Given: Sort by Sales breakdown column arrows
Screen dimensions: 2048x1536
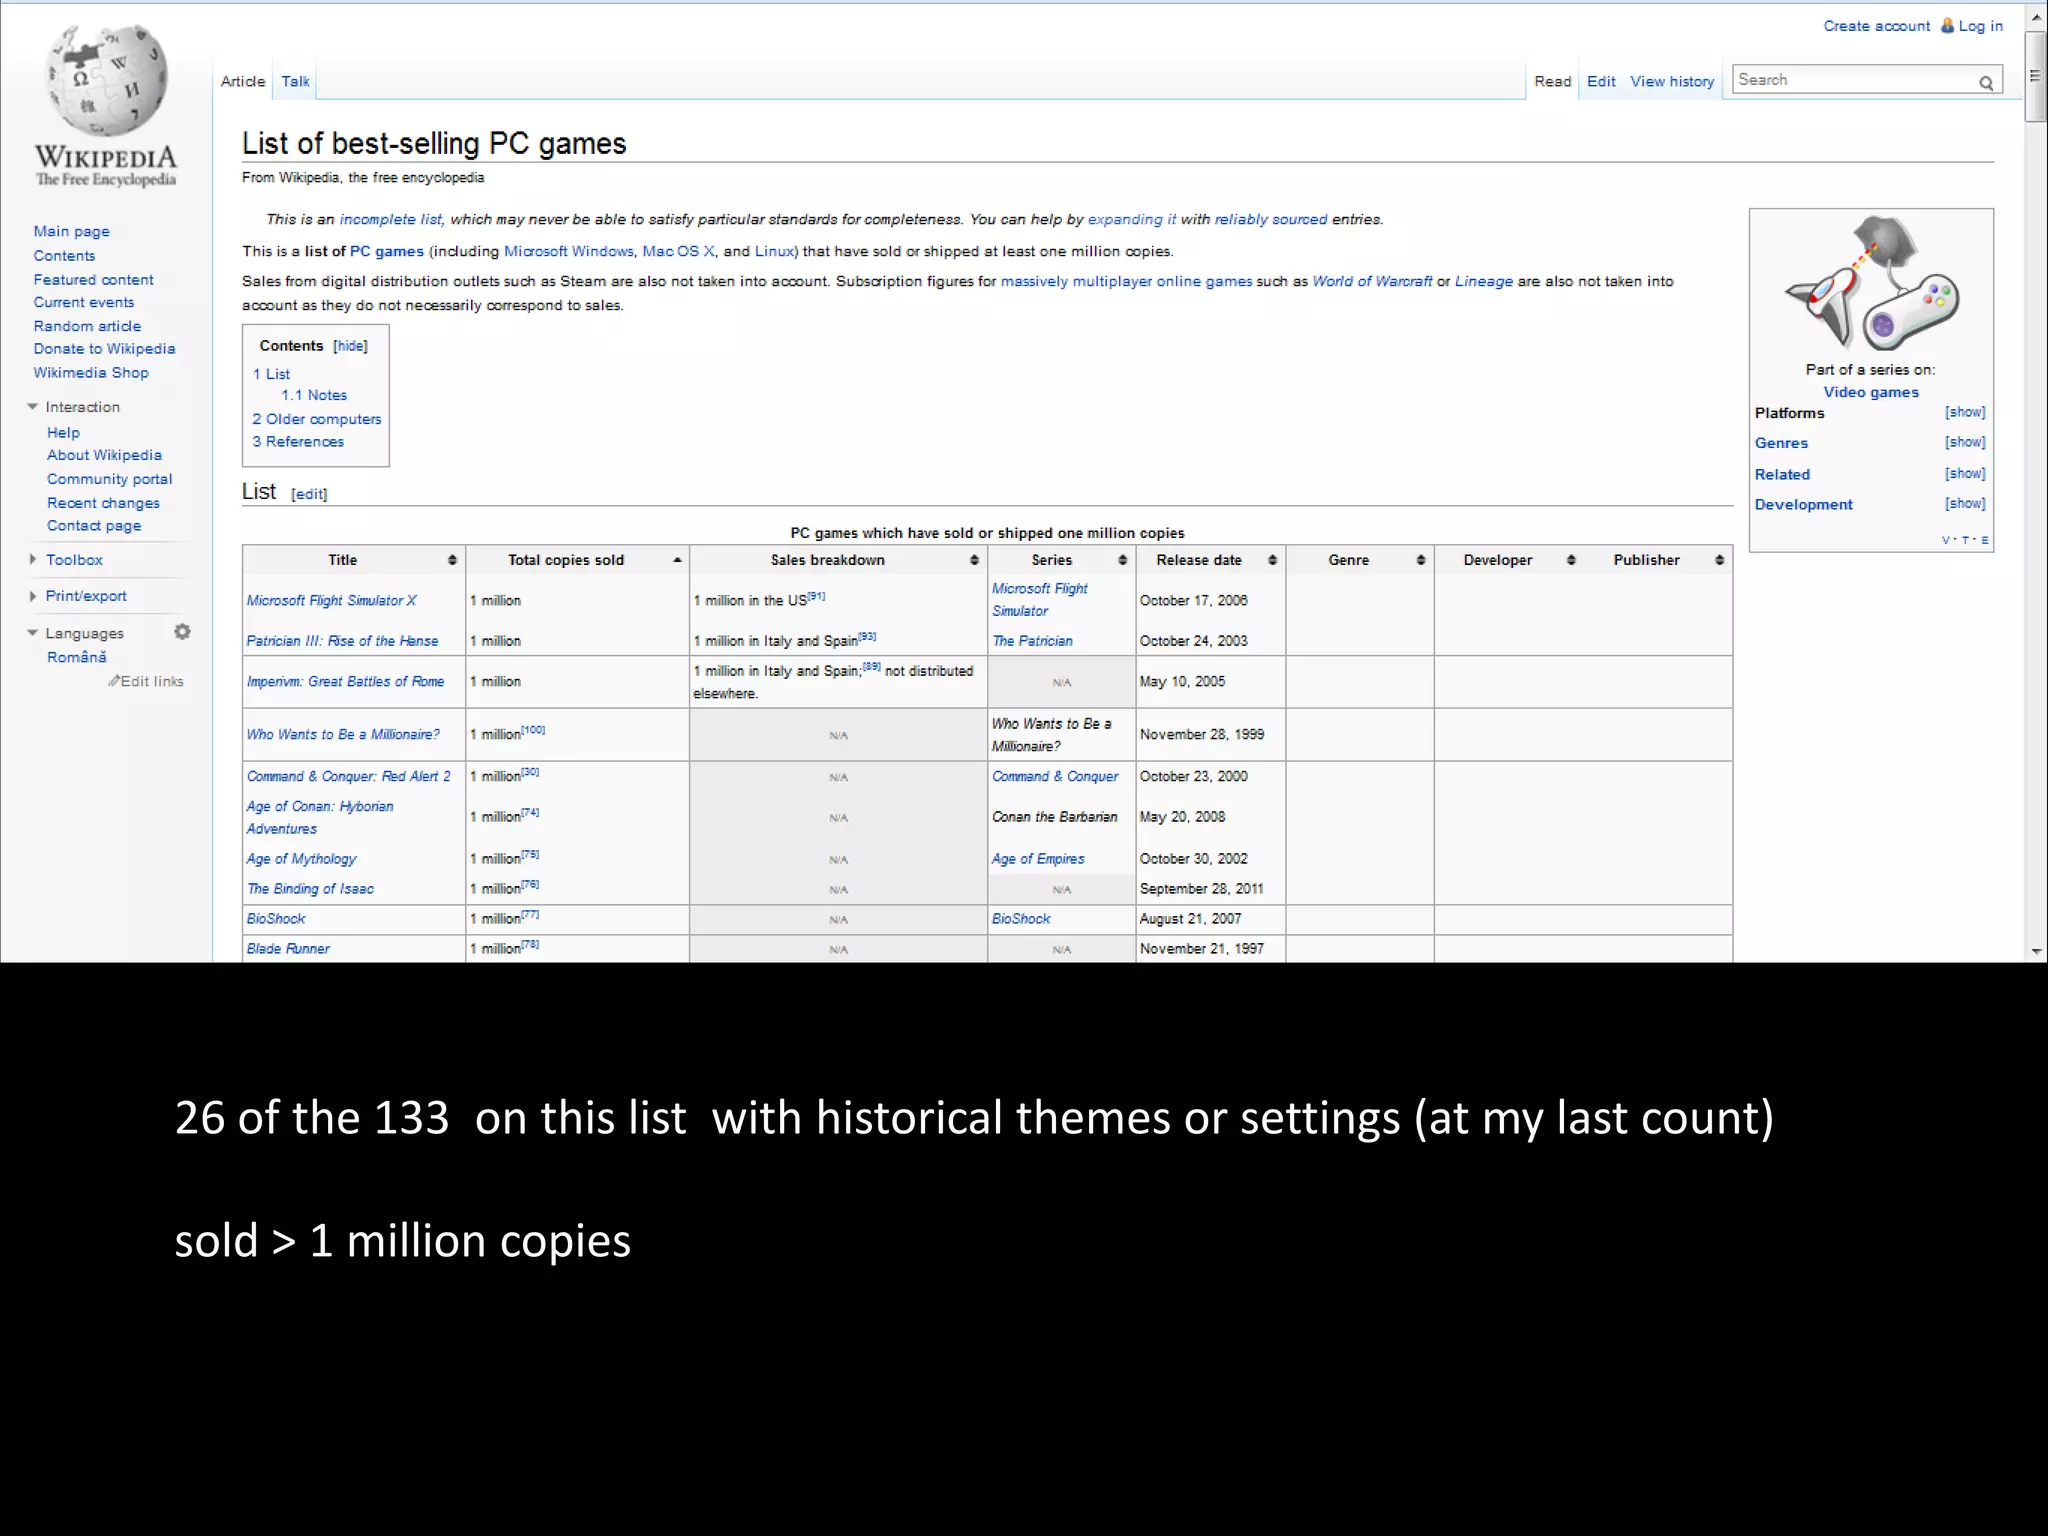Looking at the screenshot, I should 974,560.
